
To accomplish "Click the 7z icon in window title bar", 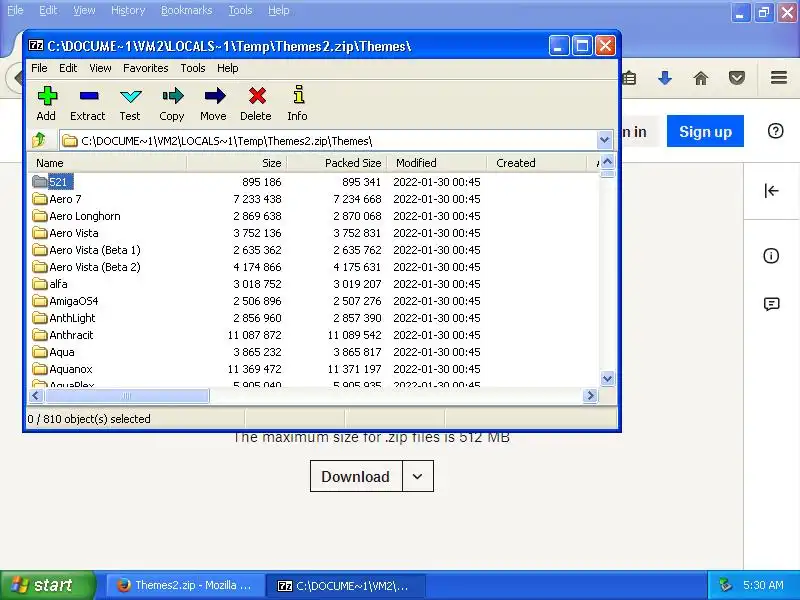I will (36, 45).
